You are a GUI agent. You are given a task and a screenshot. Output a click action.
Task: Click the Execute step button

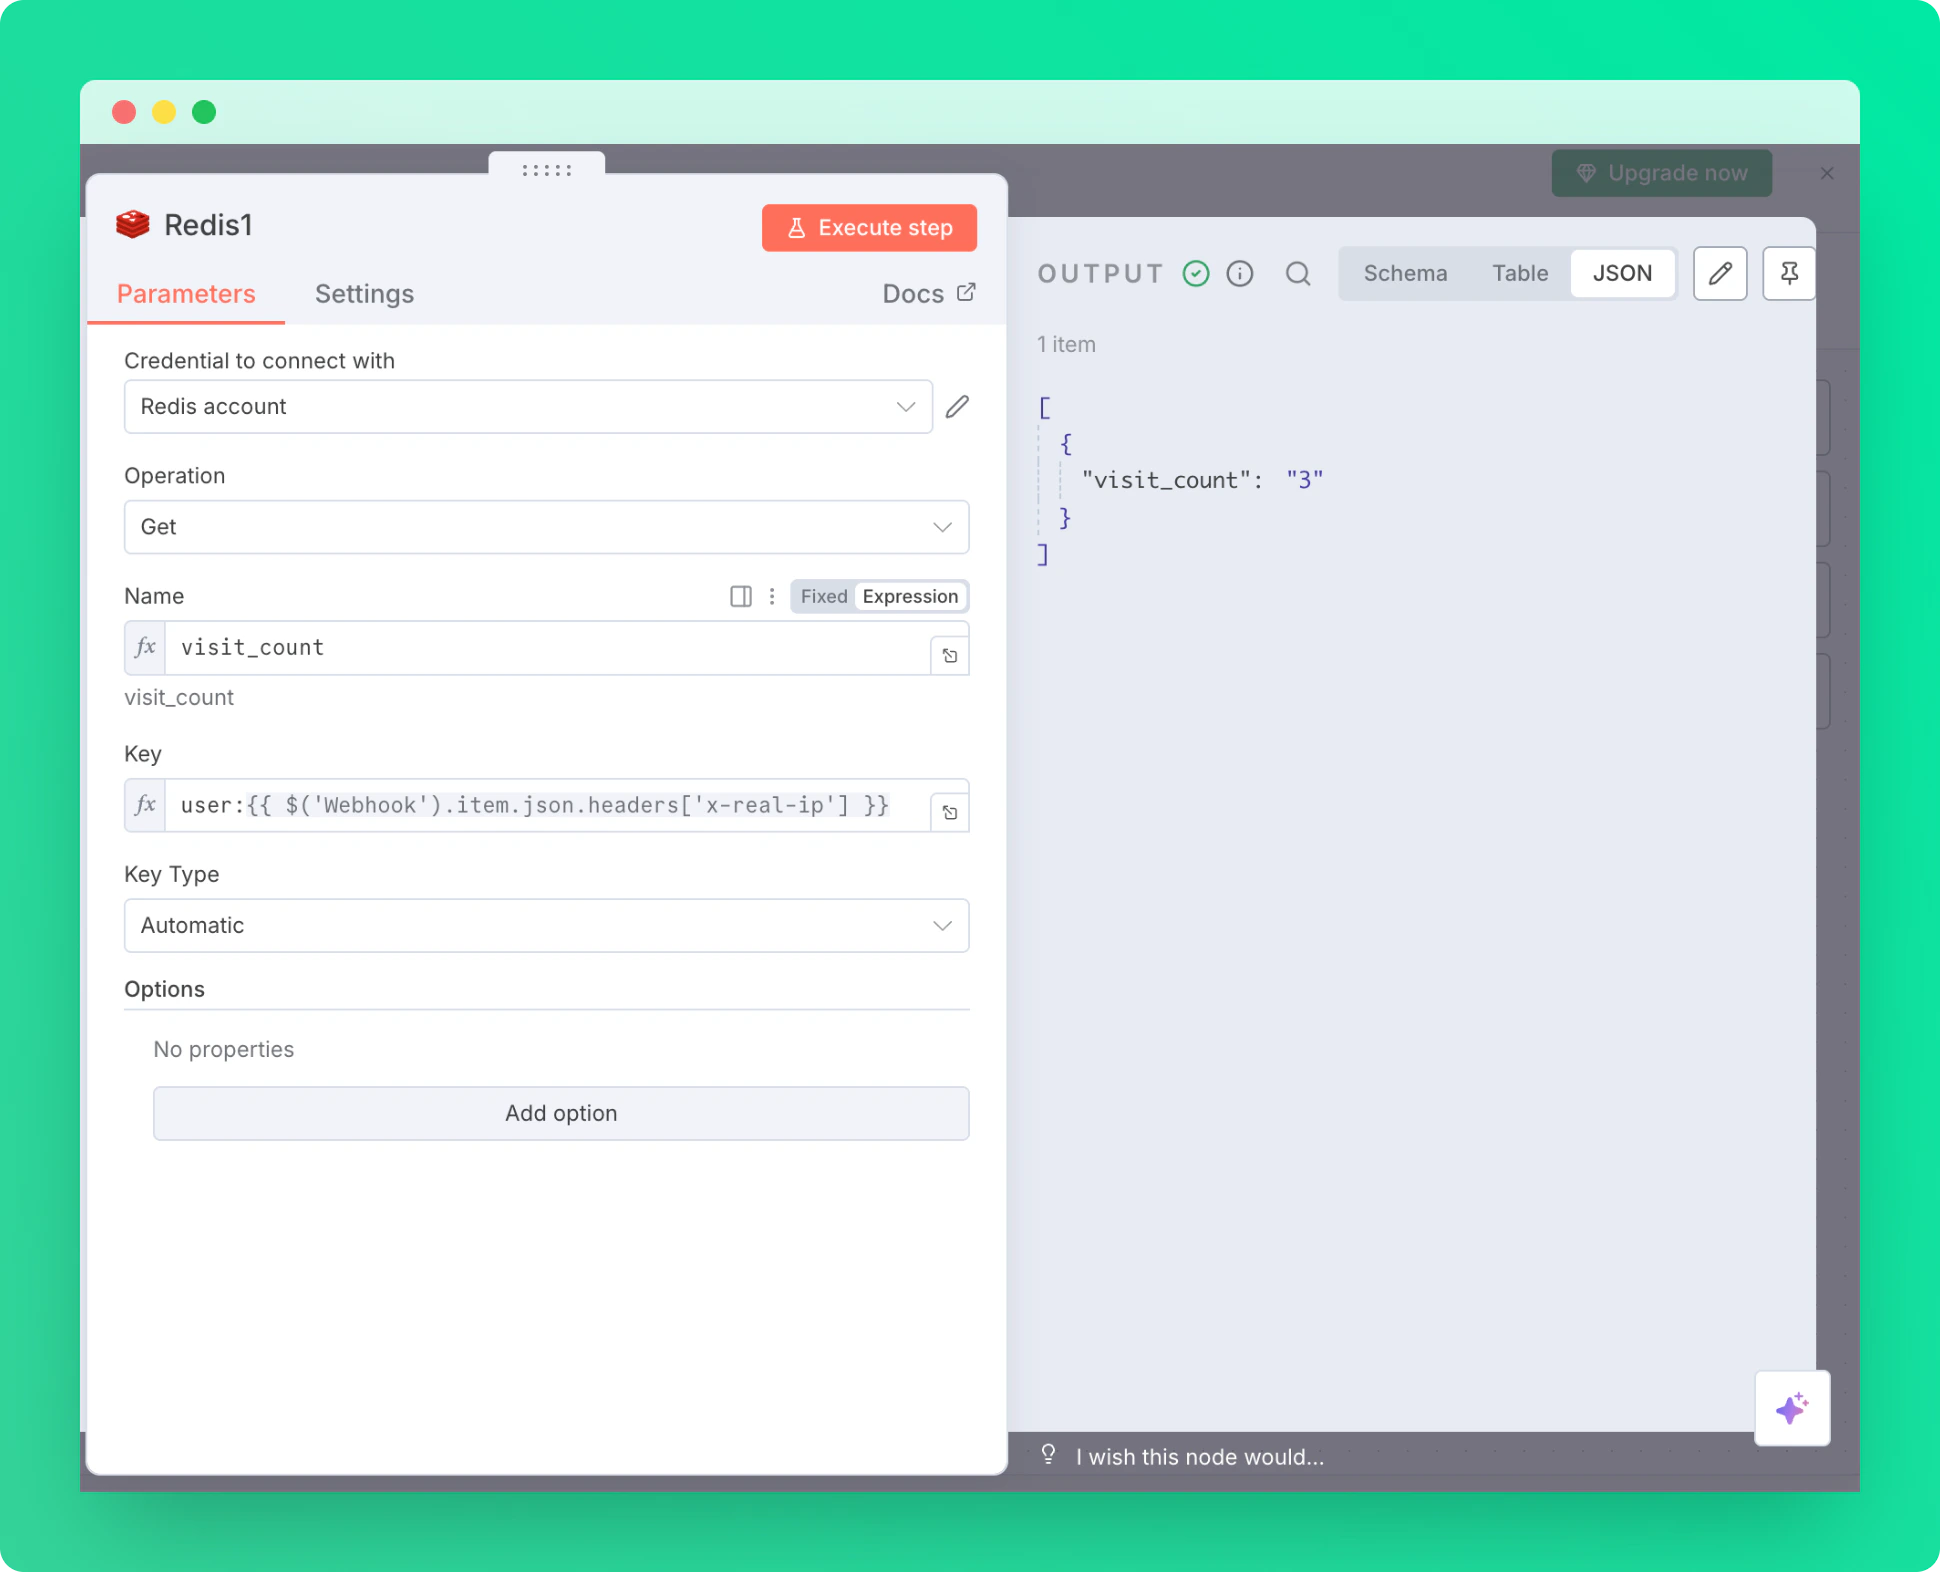coord(868,228)
